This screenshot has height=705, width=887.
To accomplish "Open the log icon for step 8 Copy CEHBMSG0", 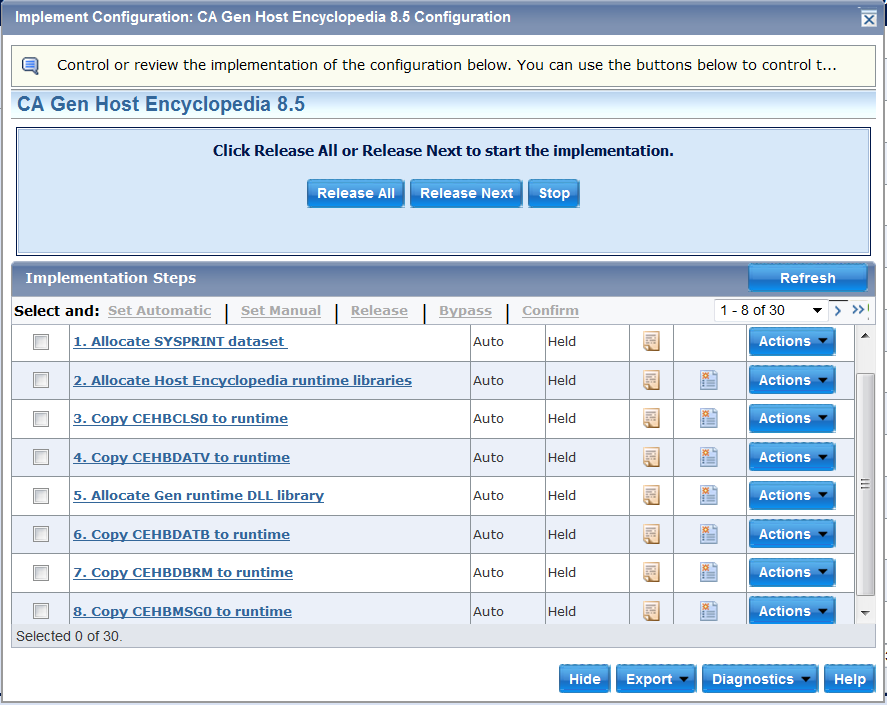I will point(651,611).
